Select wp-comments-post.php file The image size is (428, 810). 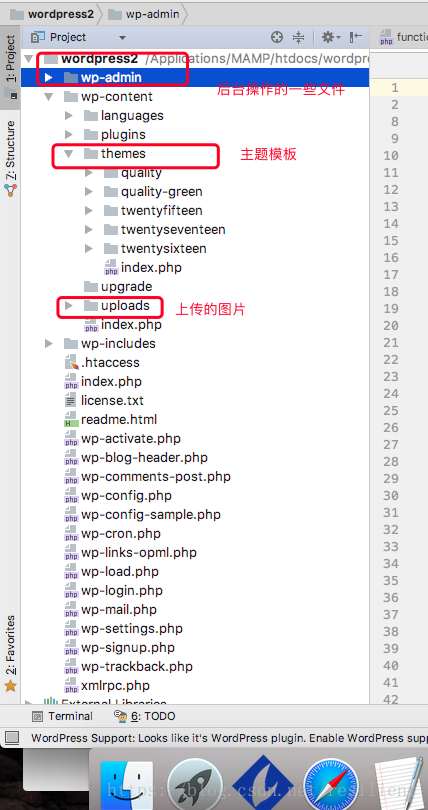pos(147,476)
